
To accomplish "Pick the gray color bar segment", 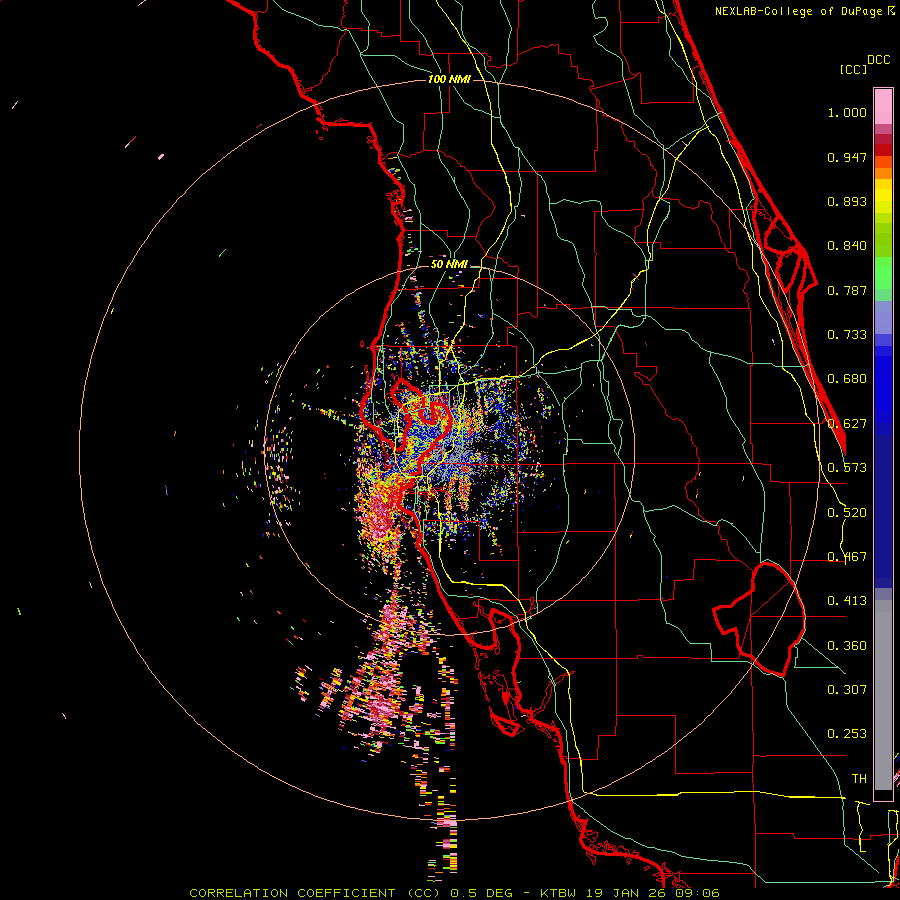I will [883, 695].
